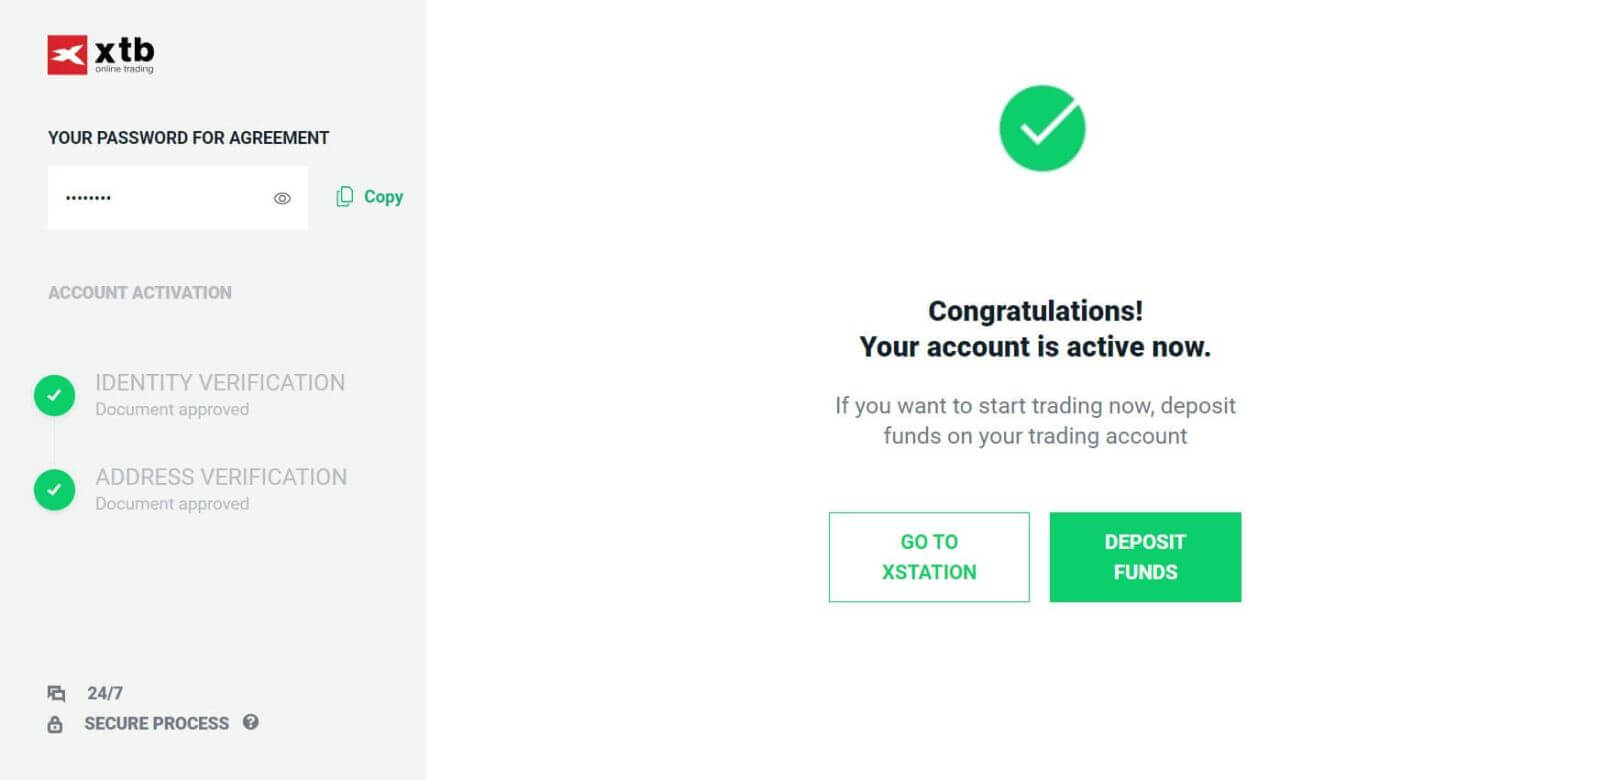Click the XTB online trading logo

point(98,55)
